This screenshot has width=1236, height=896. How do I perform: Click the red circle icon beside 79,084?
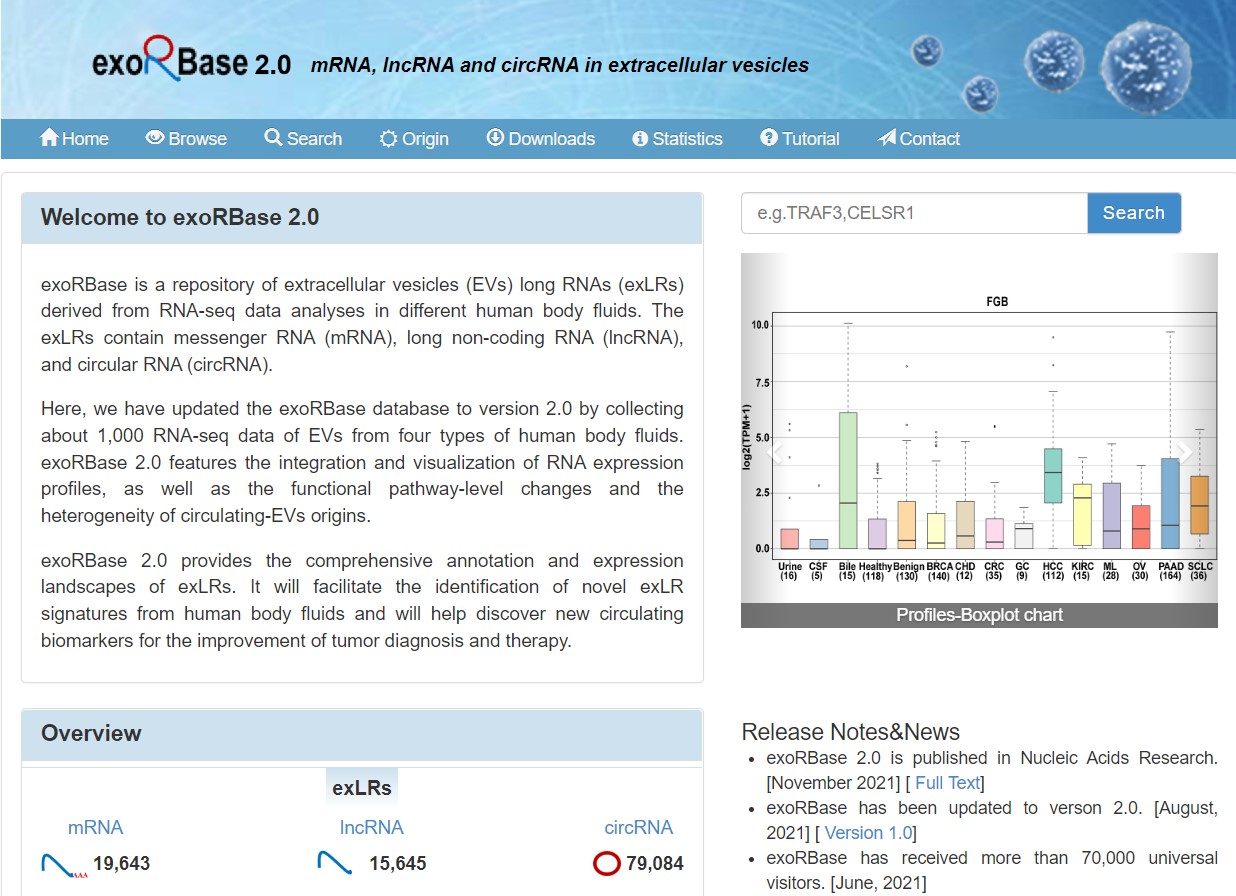[607, 863]
